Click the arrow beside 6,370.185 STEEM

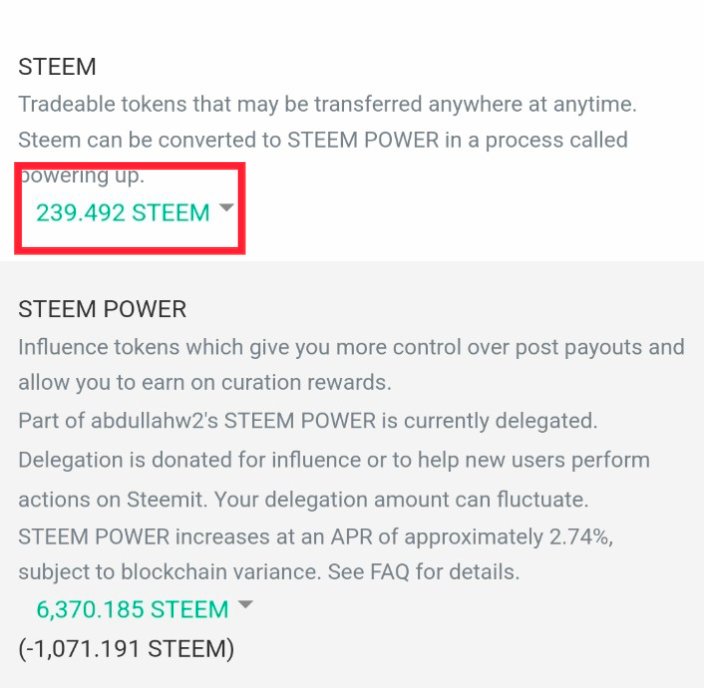[245, 605]
